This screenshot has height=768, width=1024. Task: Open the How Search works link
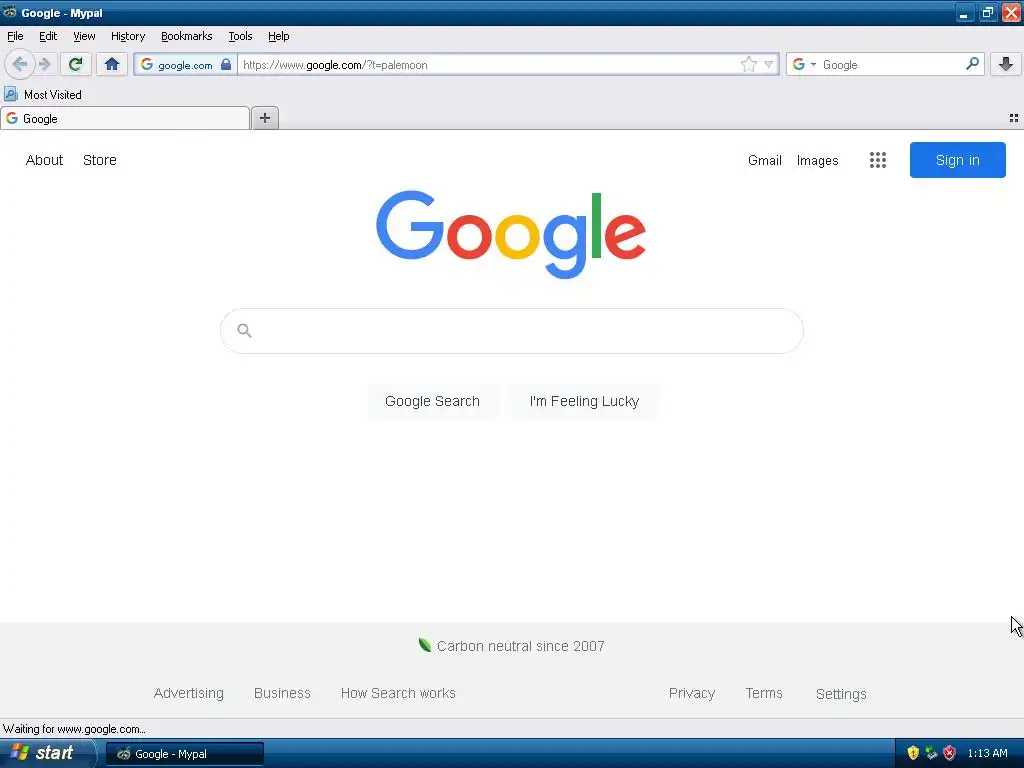398,693
